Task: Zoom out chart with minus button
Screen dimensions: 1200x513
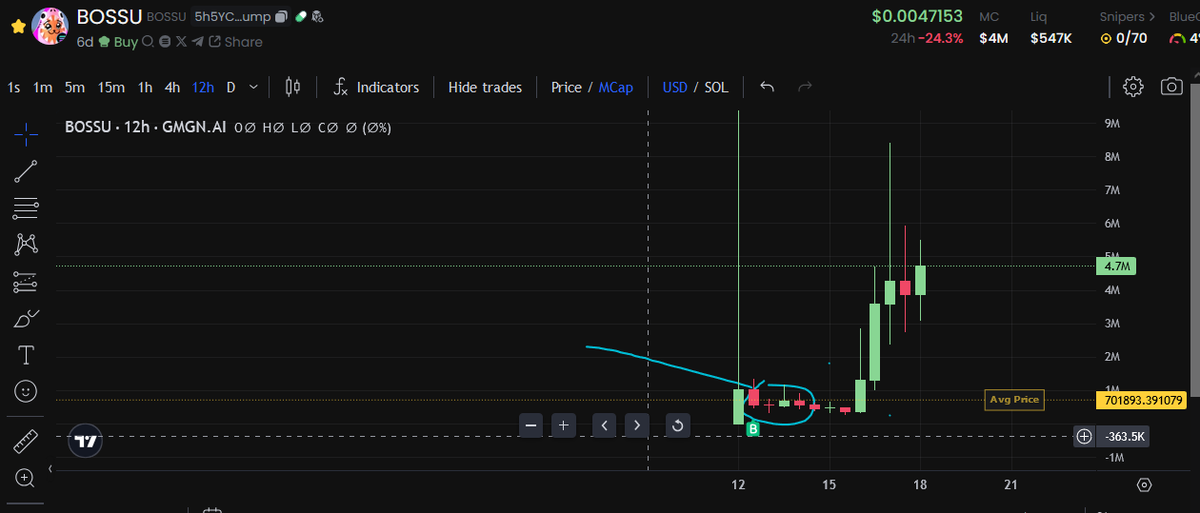Action: 531,425
